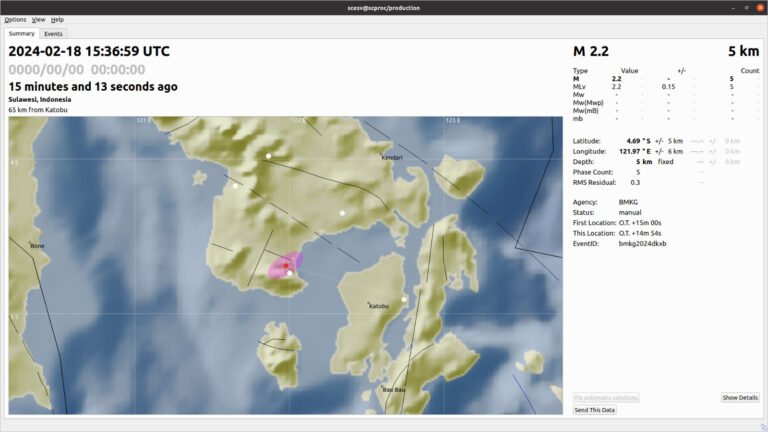Click the 65 km from Katobu text
768x432 pixels.
click(x=38, y=110)
